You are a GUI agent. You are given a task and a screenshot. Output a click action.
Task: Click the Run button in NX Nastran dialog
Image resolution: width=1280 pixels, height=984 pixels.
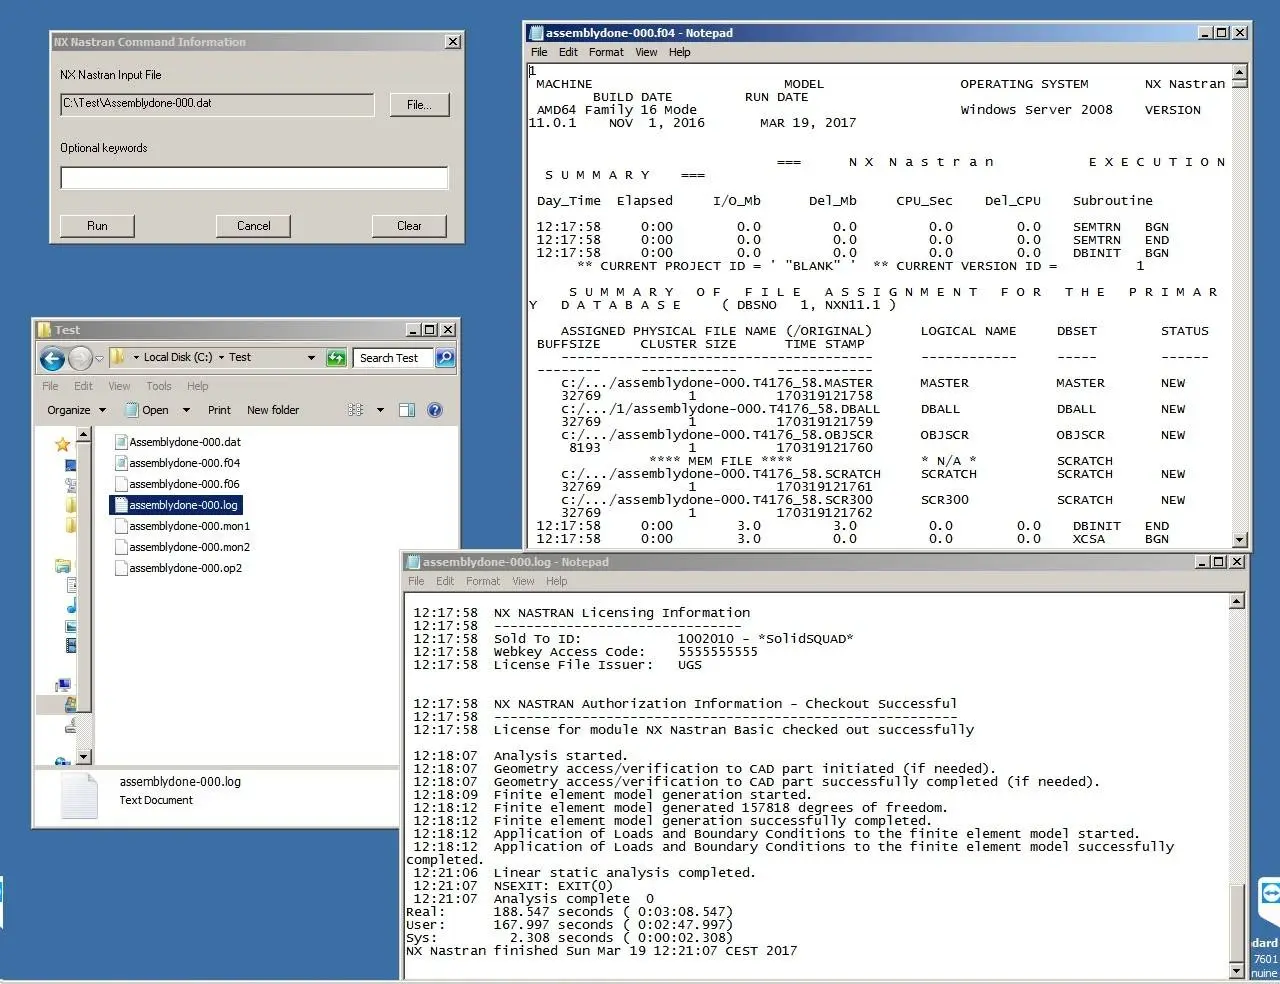tap(97, 226)
